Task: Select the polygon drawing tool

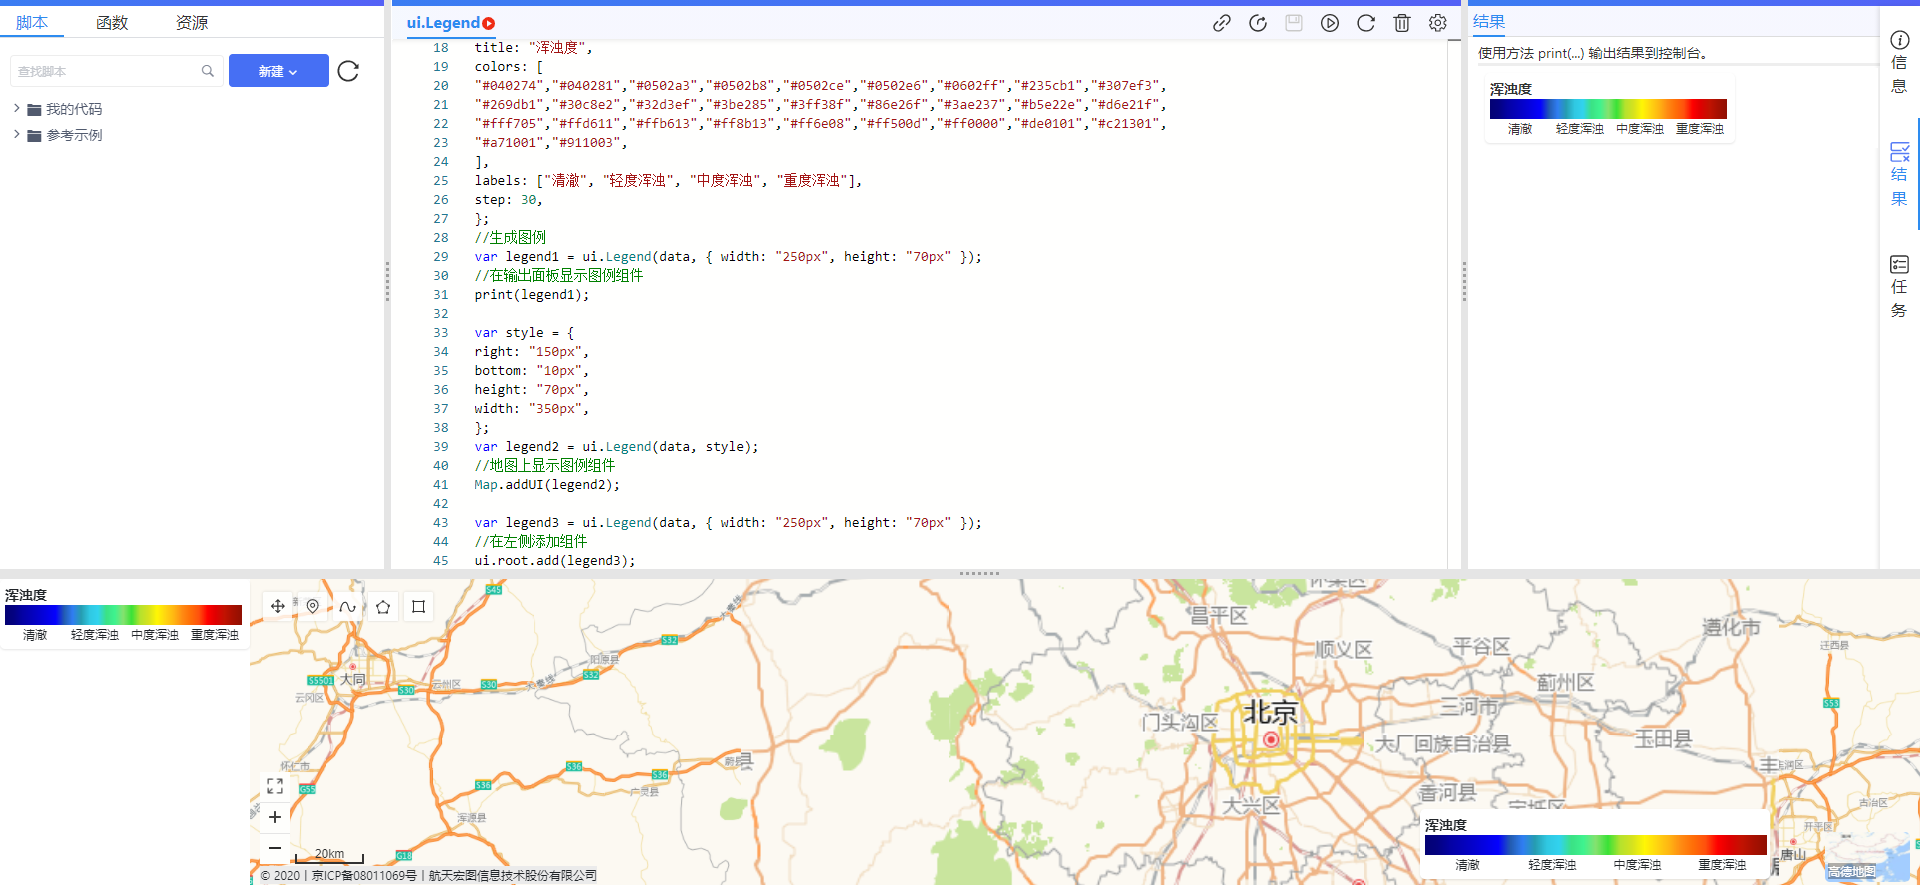Action: pyautogui.click(x=383, y=606)
